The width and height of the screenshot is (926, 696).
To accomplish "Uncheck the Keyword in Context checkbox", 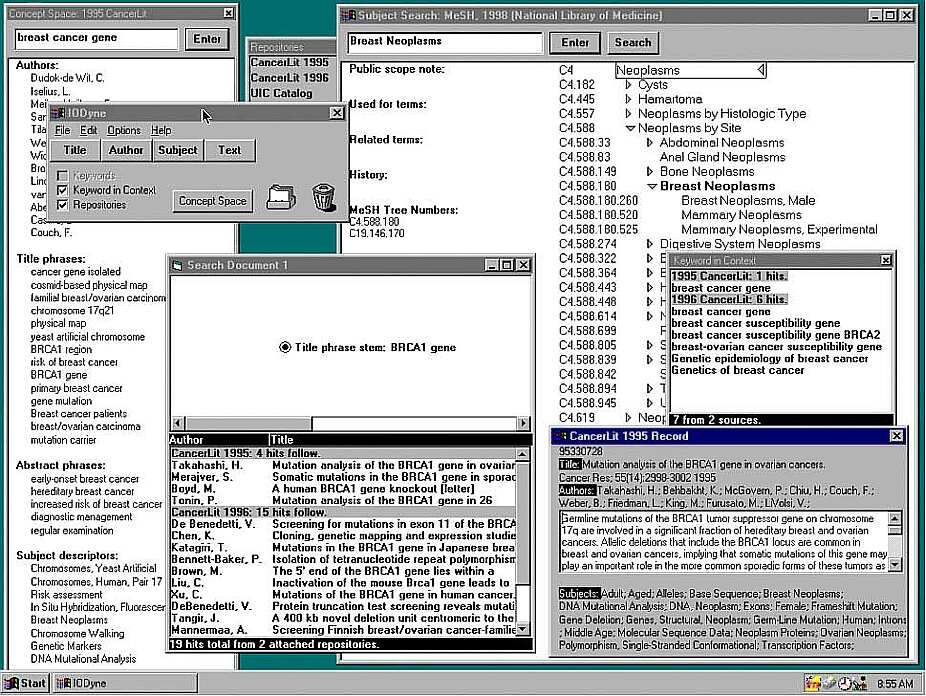I will [62, 190].
